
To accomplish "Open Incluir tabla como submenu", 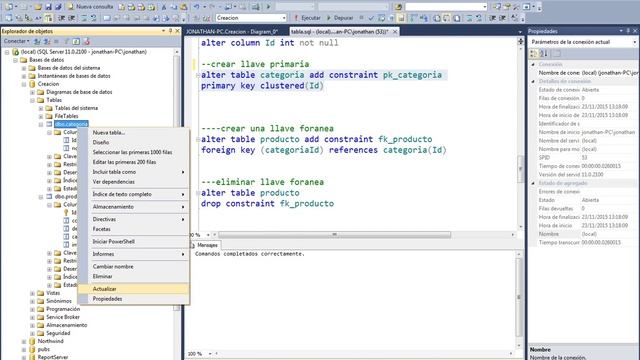I will 133,172.
